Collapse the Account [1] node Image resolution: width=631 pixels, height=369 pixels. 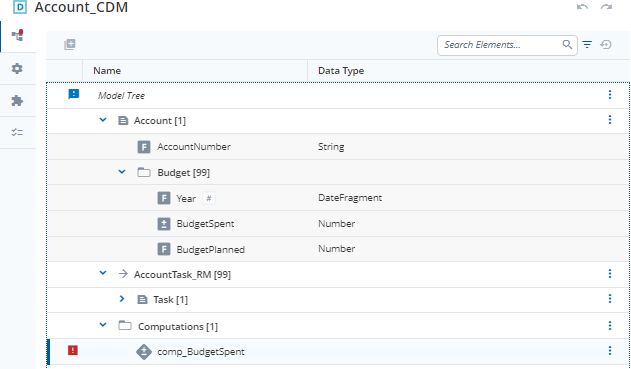click(103, 120)
